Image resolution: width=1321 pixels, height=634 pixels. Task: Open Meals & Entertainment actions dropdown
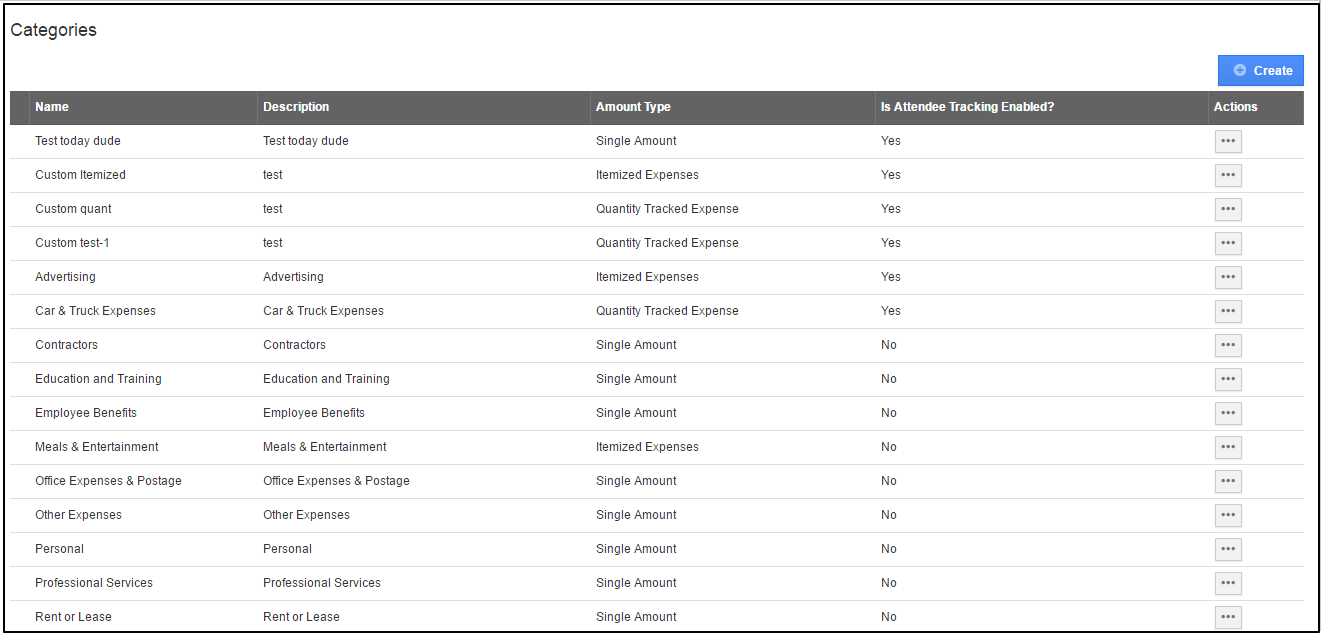[1228, 447]
